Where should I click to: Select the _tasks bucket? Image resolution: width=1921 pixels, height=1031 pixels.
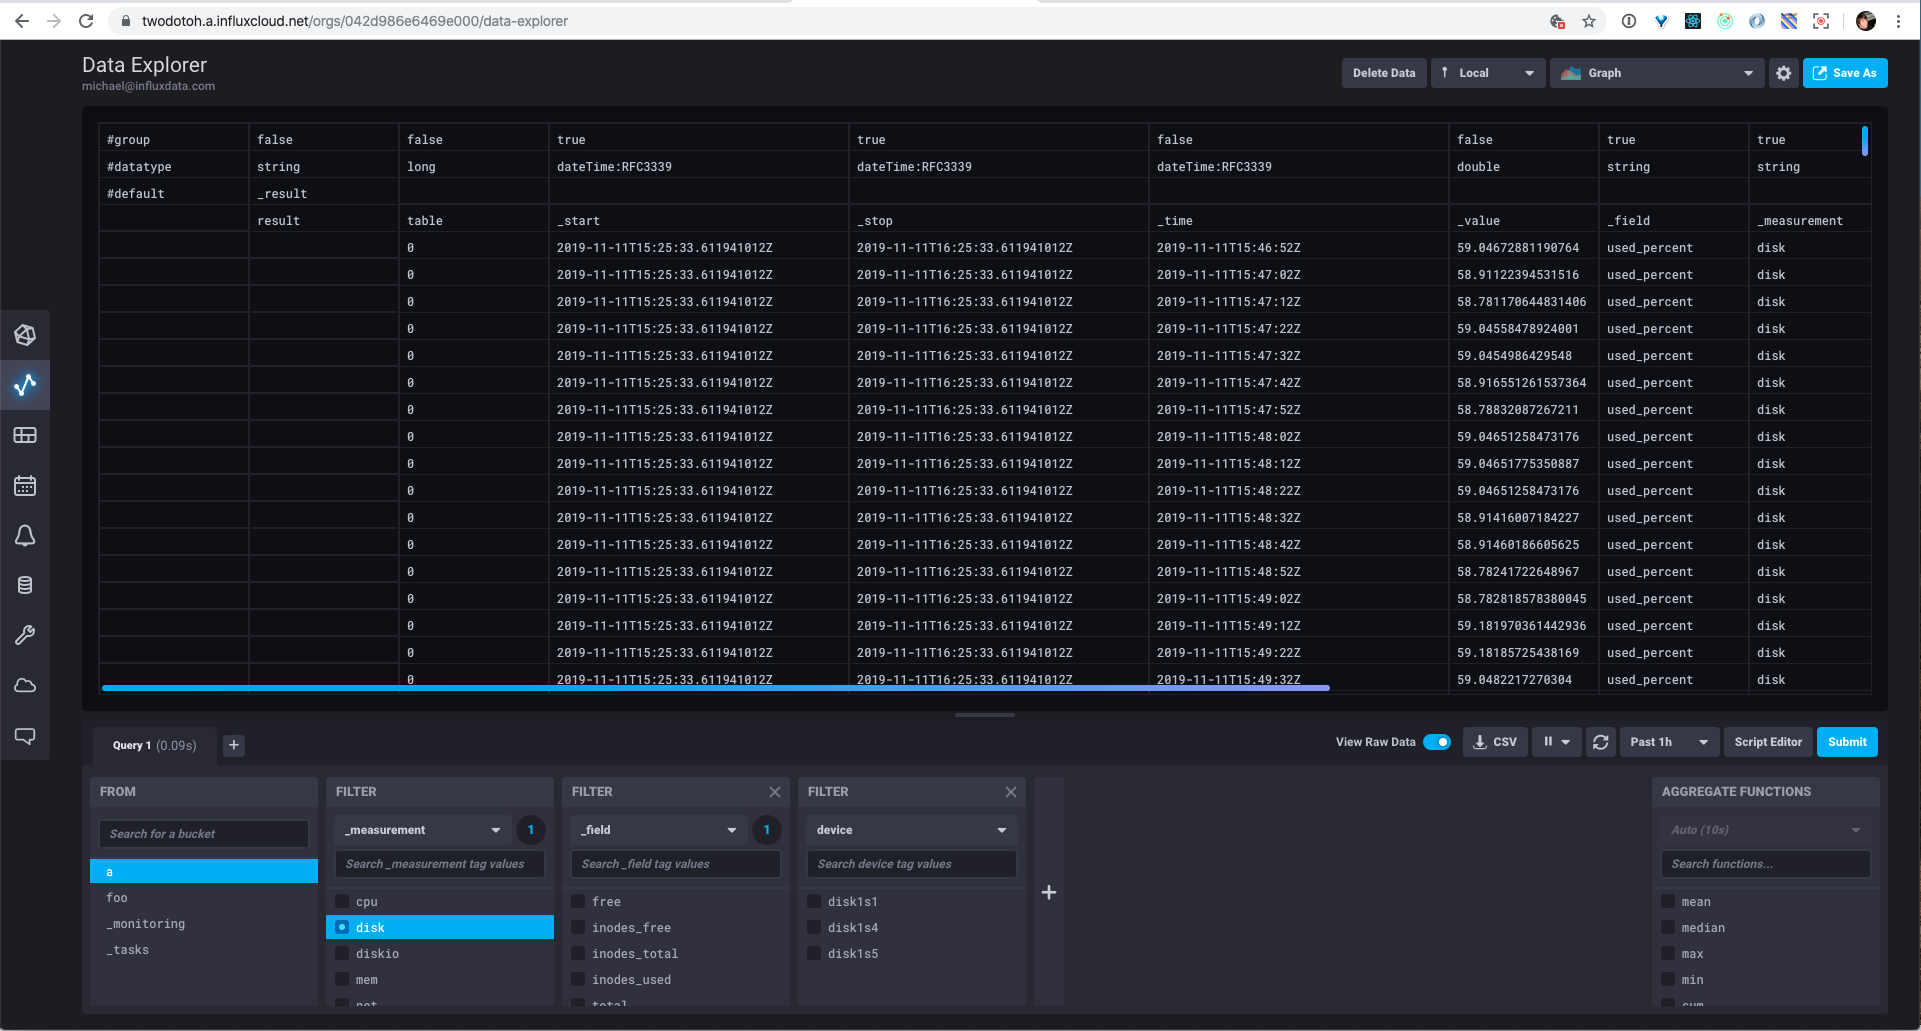click(204, 949)
